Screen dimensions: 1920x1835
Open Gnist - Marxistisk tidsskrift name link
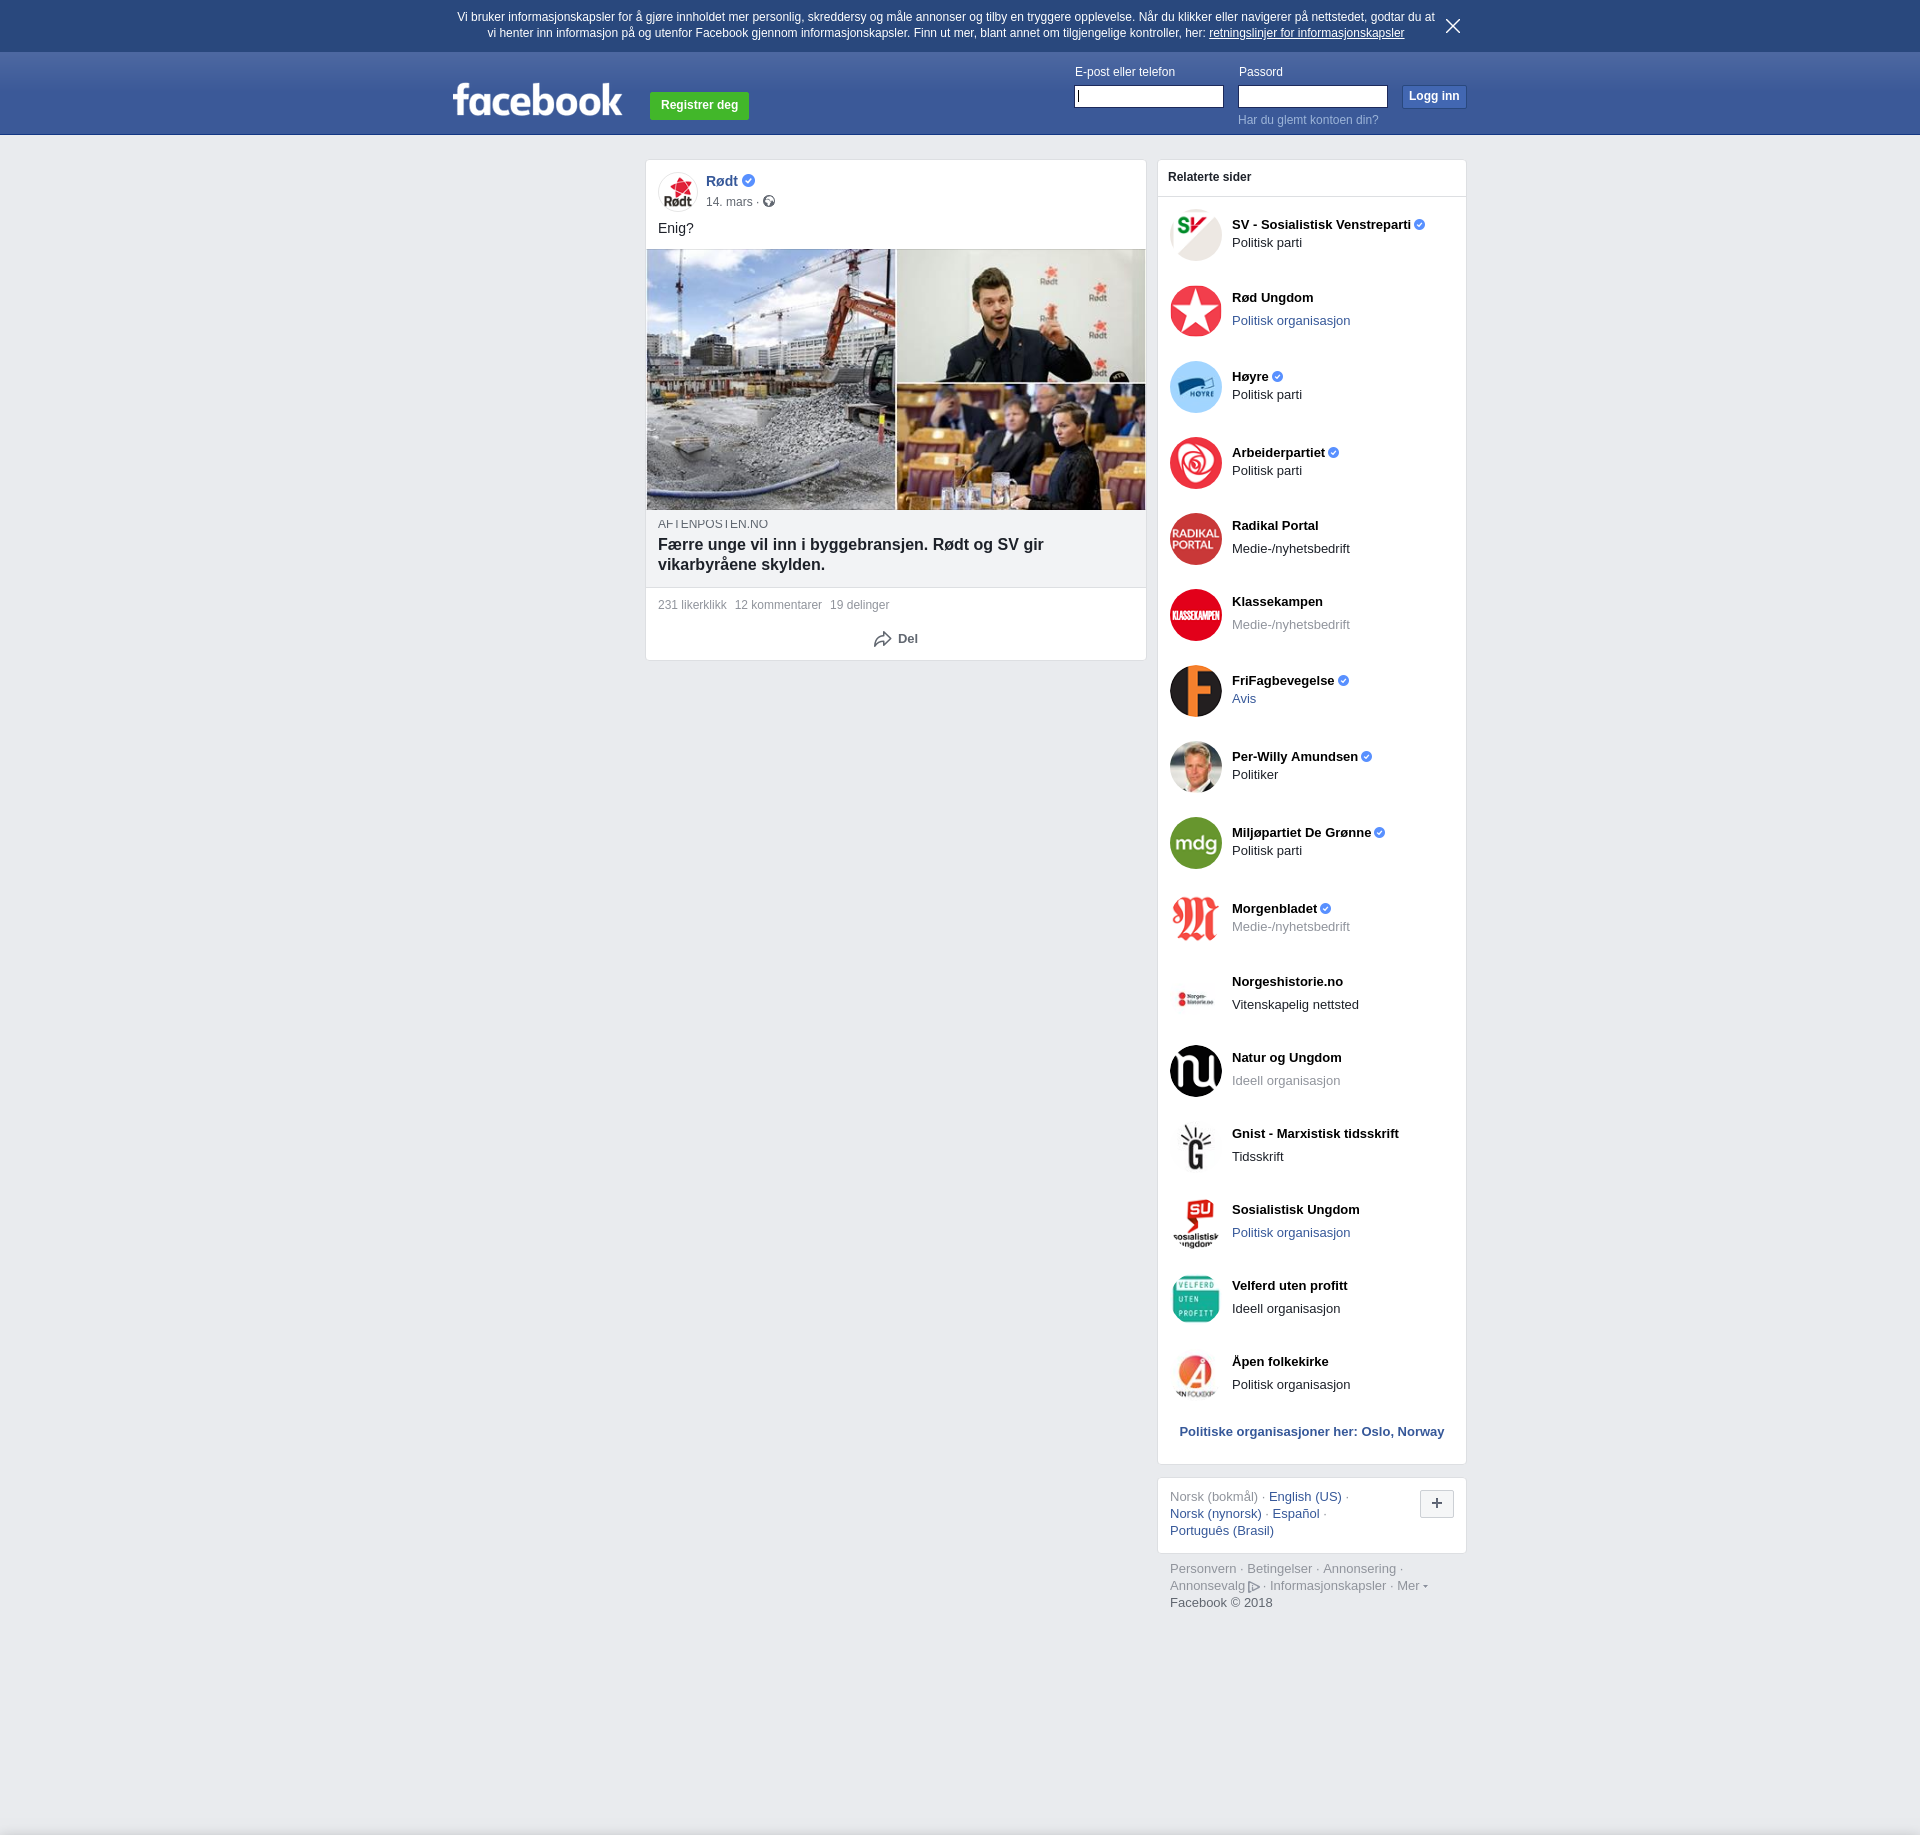click(x=1315, y=1134)
